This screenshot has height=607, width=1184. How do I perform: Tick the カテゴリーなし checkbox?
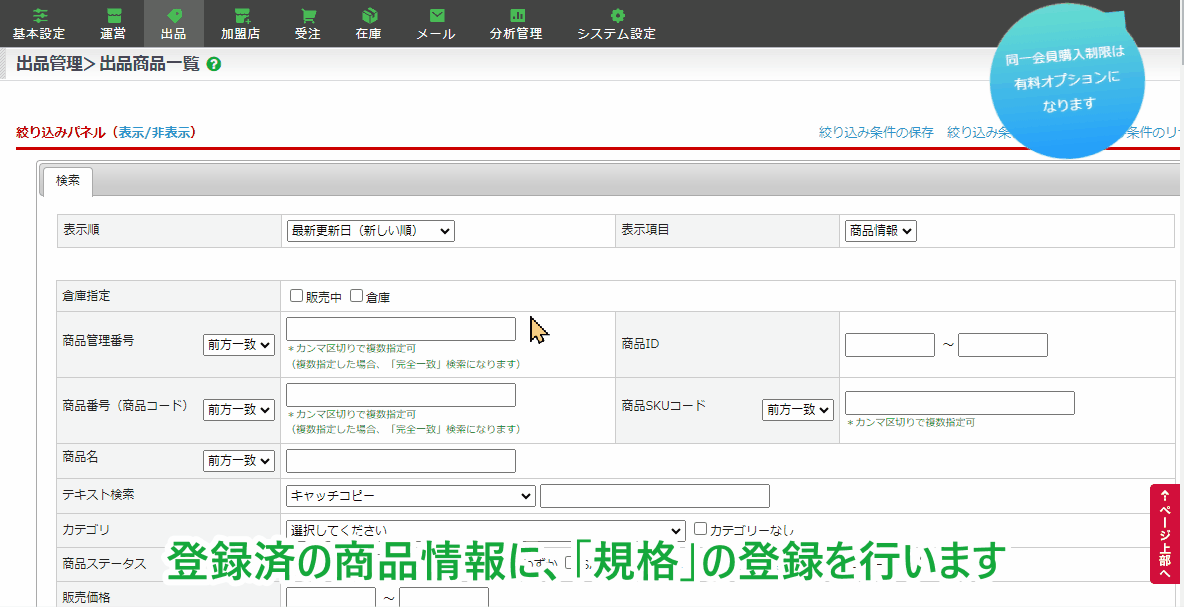700,528
